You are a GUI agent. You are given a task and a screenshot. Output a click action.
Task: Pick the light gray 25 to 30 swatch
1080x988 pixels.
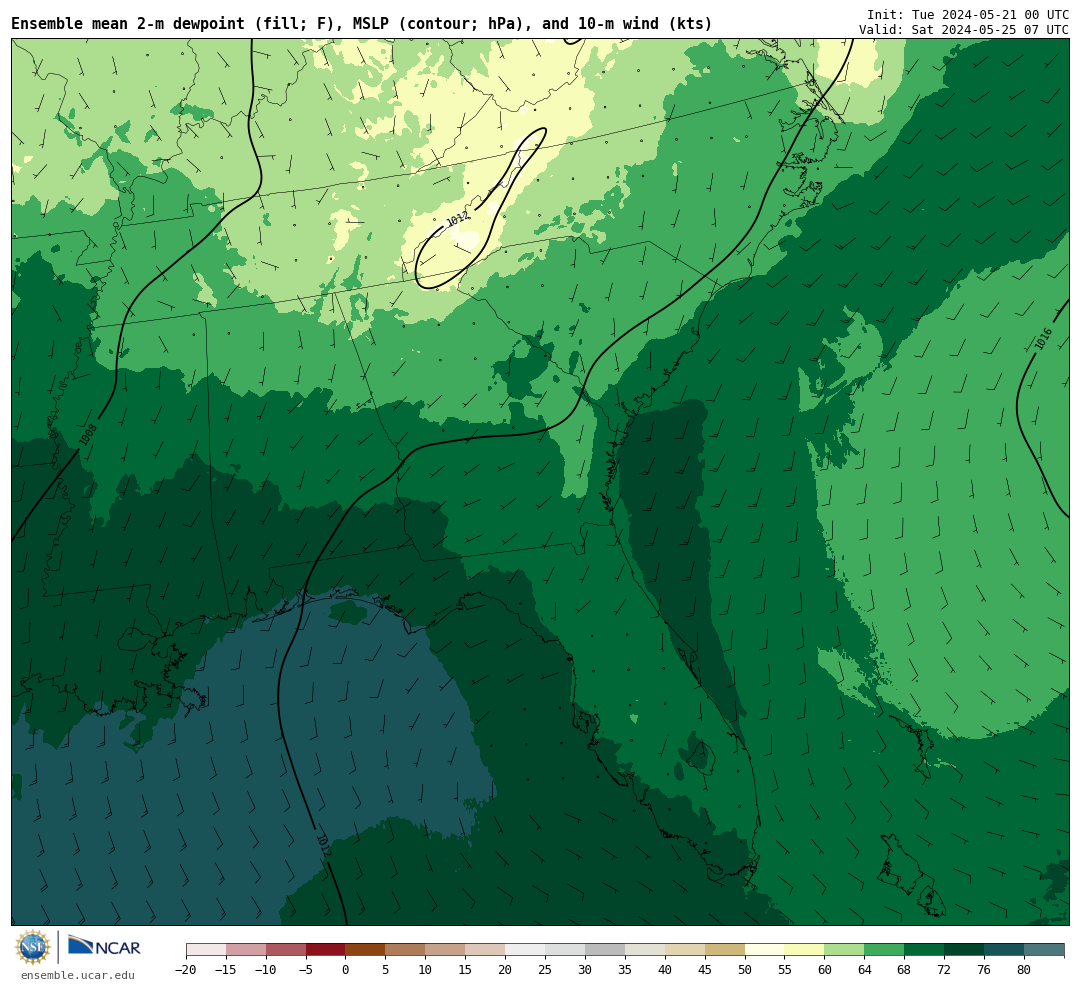565,950
